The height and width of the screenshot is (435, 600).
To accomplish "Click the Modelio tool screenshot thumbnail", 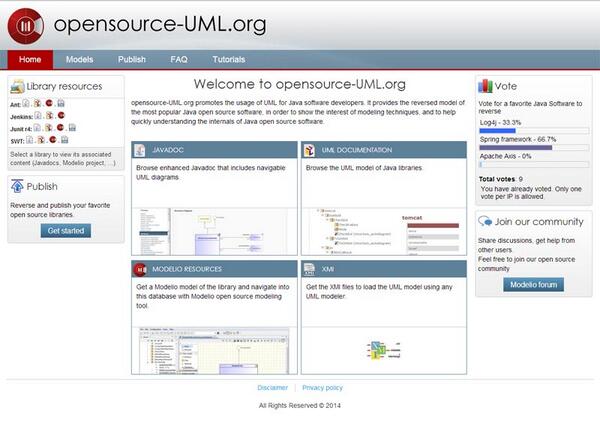I will tap(214, 350).
